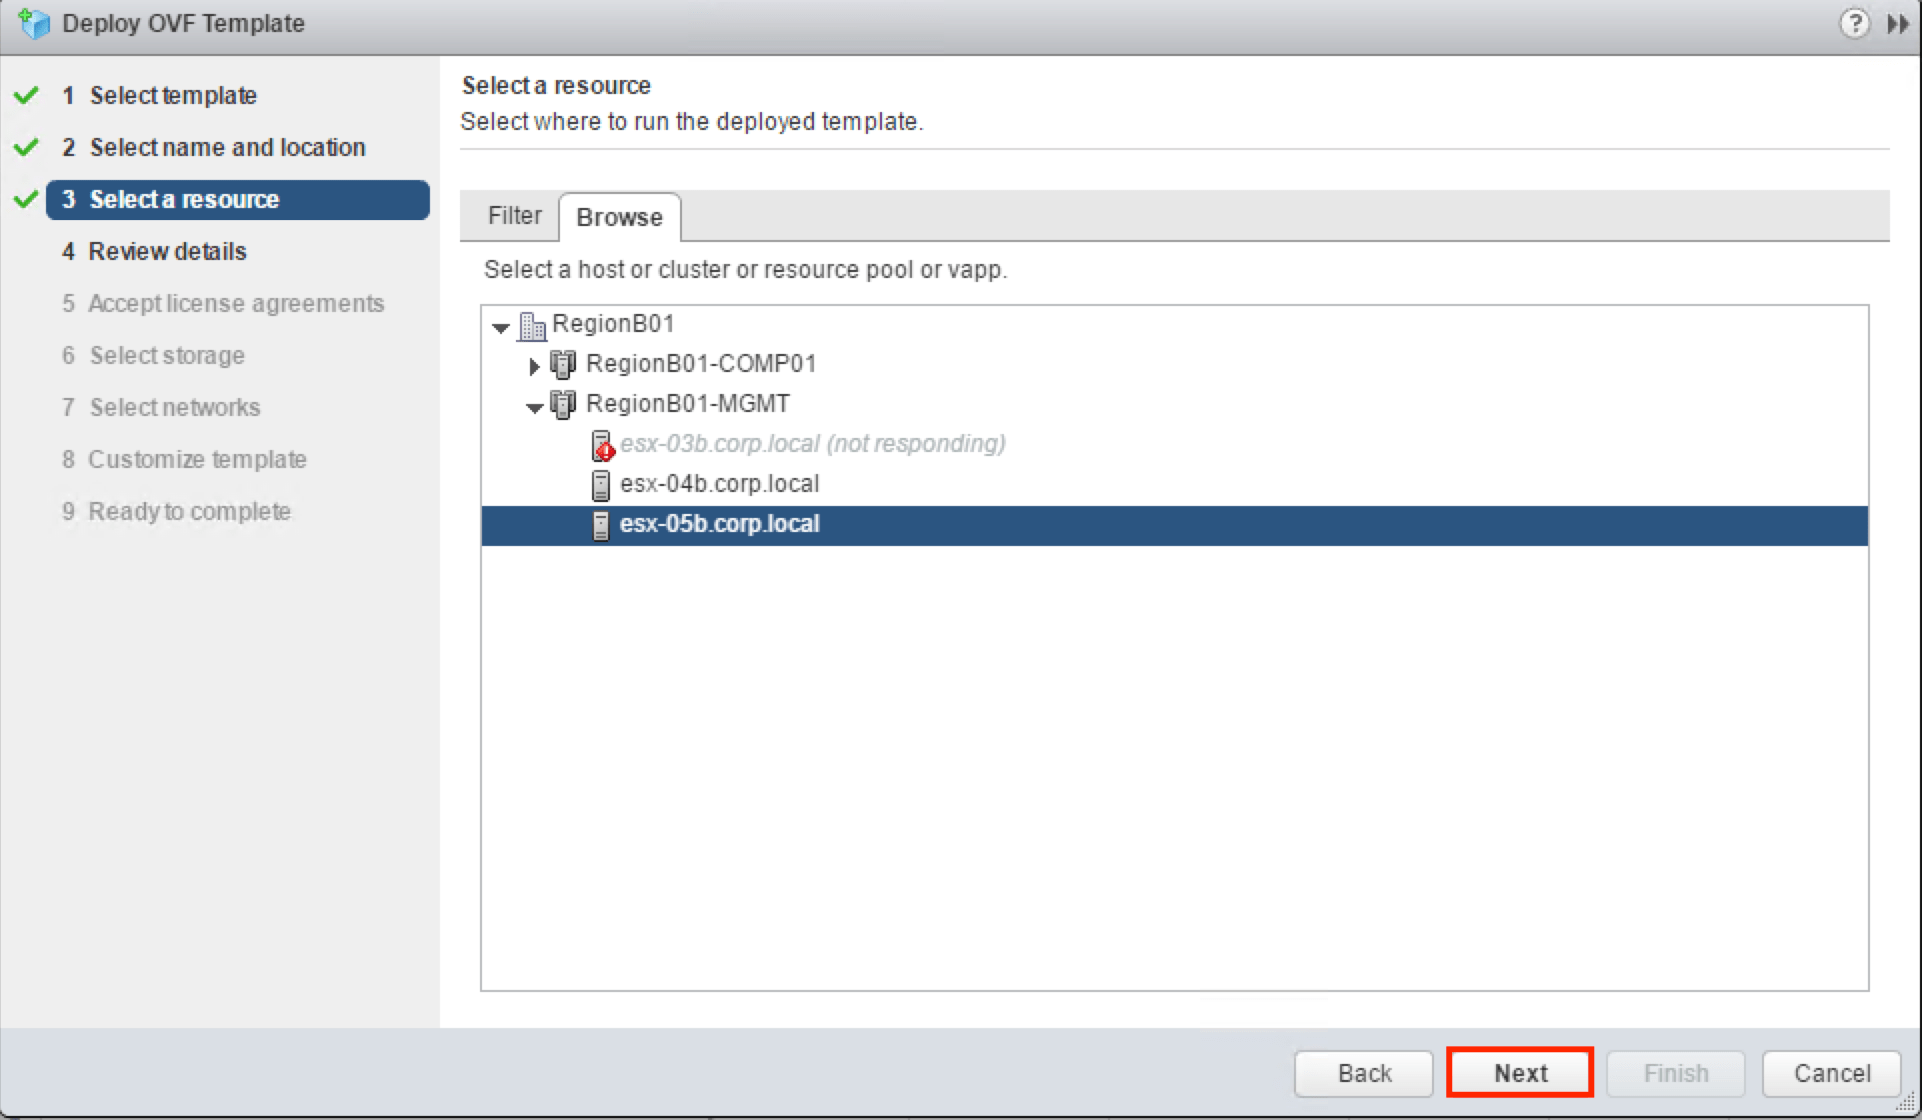Select the Browse tab
The width and height of the screenshot is (1922, 1120).
tap(619, 217)
